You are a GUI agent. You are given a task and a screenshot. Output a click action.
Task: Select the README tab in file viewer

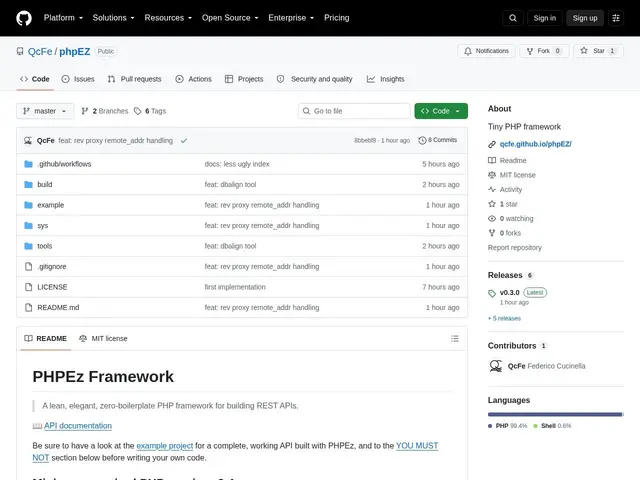tap(46, 339)
